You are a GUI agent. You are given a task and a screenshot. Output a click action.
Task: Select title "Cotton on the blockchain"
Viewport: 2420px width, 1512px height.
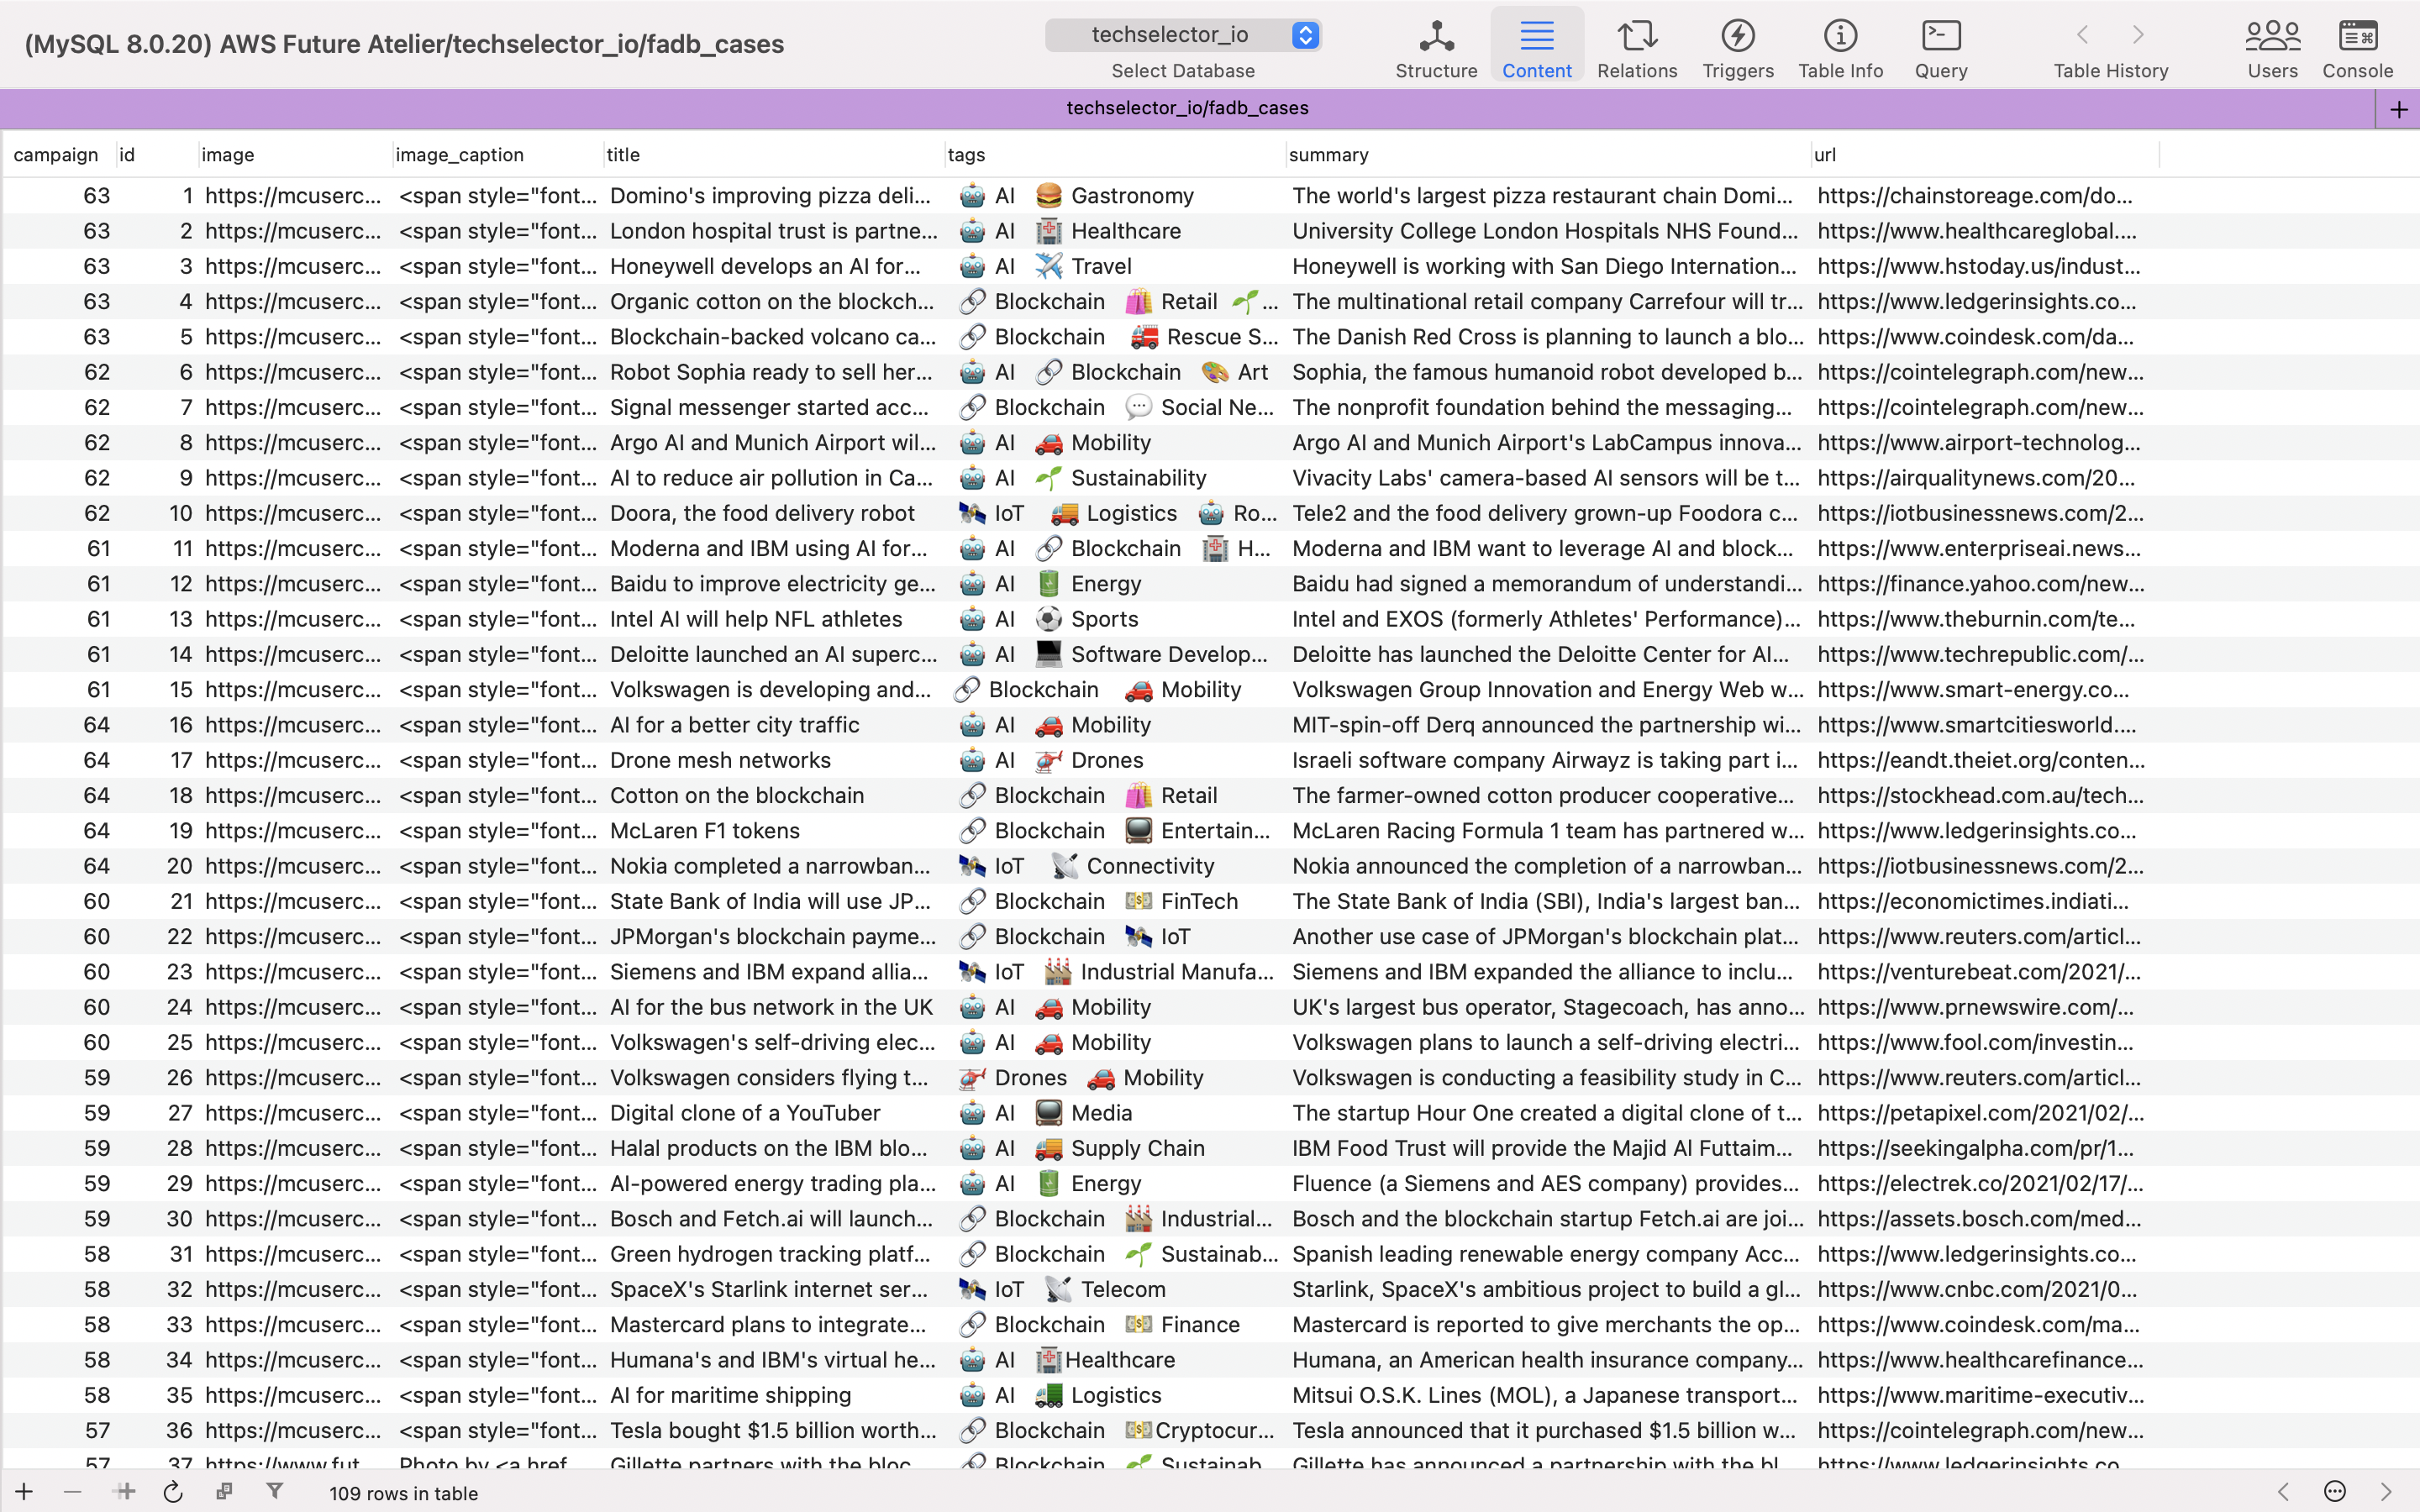click(x=774, y=796)
